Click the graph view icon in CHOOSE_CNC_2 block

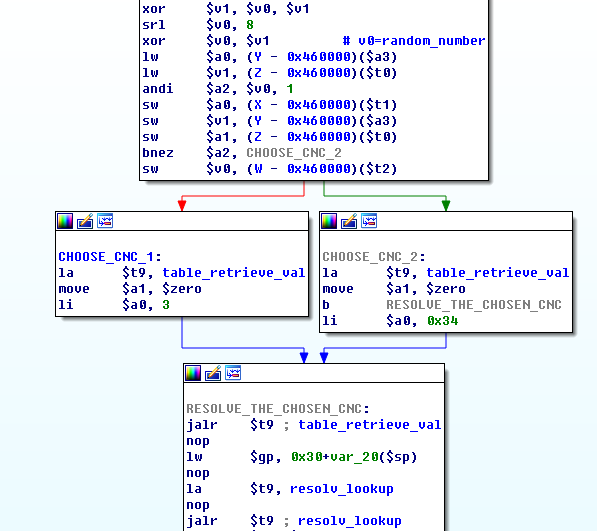tap(369, 221)
